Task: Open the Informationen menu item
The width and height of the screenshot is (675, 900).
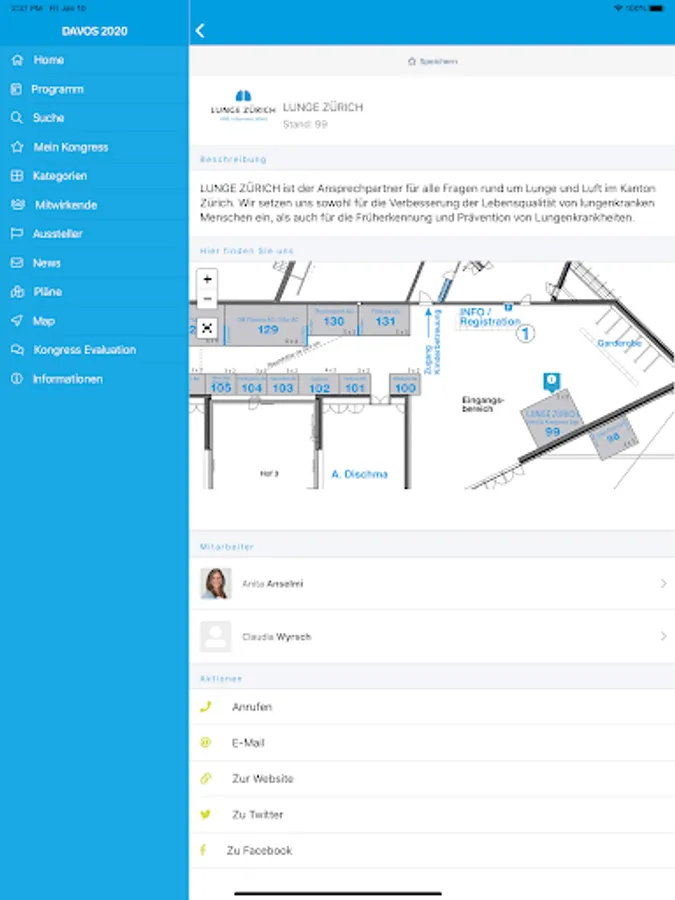Action: click(94, 378)
